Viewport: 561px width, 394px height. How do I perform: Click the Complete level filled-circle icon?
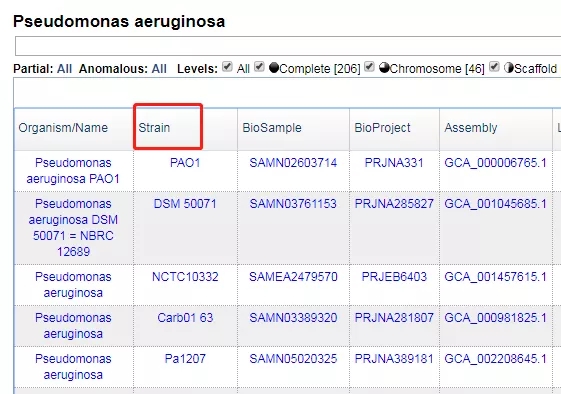pyautogui.click(x=274, y=68)
